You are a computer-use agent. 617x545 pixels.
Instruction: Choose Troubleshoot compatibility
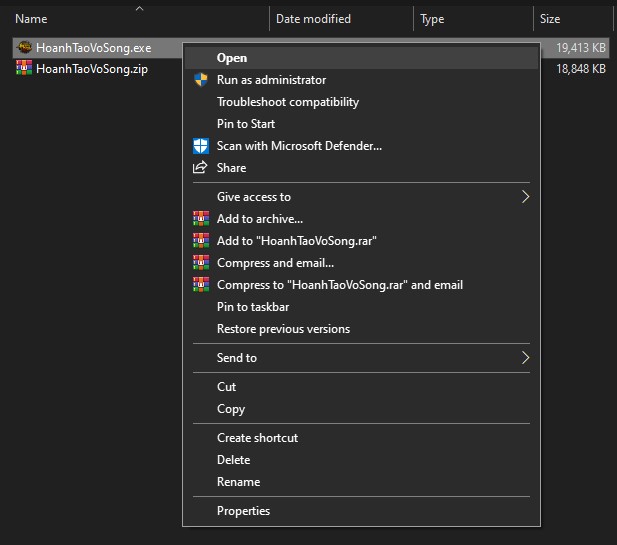pos(287,102)
